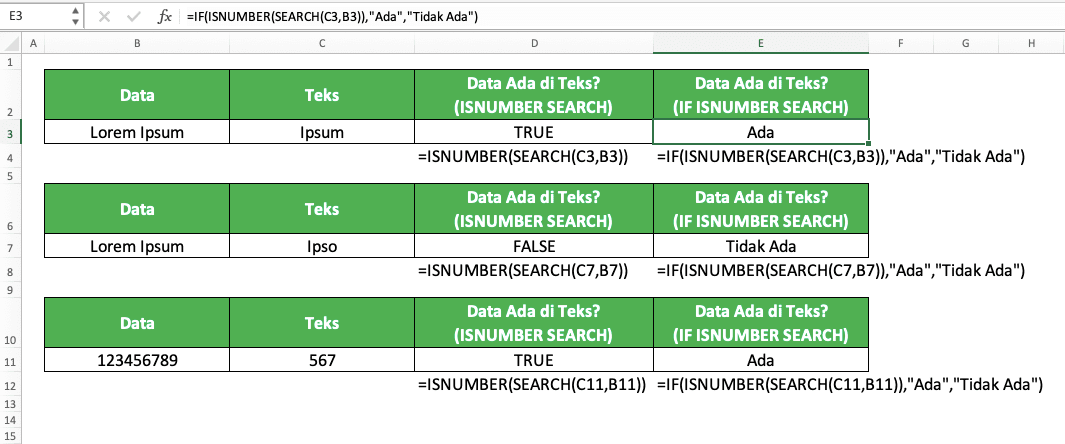Select column B header

[137, 44]
